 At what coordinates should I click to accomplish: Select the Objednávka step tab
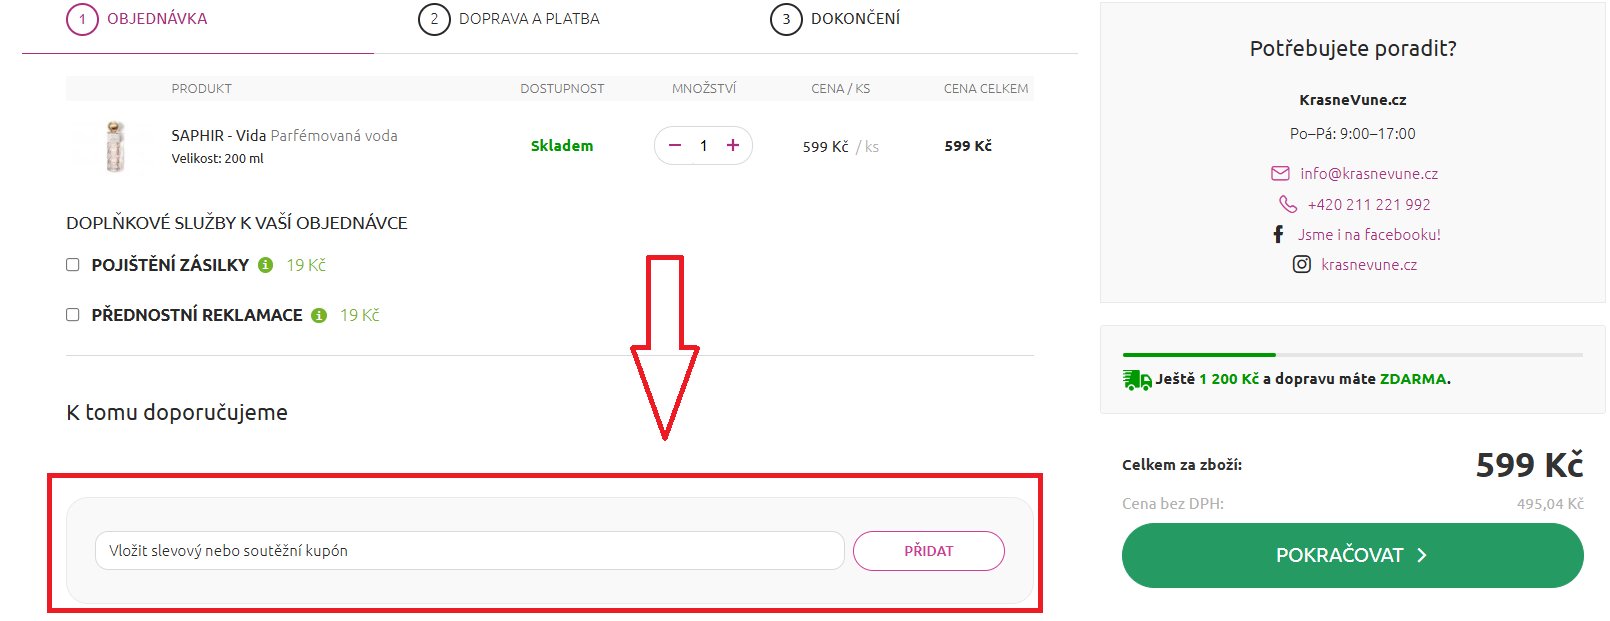137,19
